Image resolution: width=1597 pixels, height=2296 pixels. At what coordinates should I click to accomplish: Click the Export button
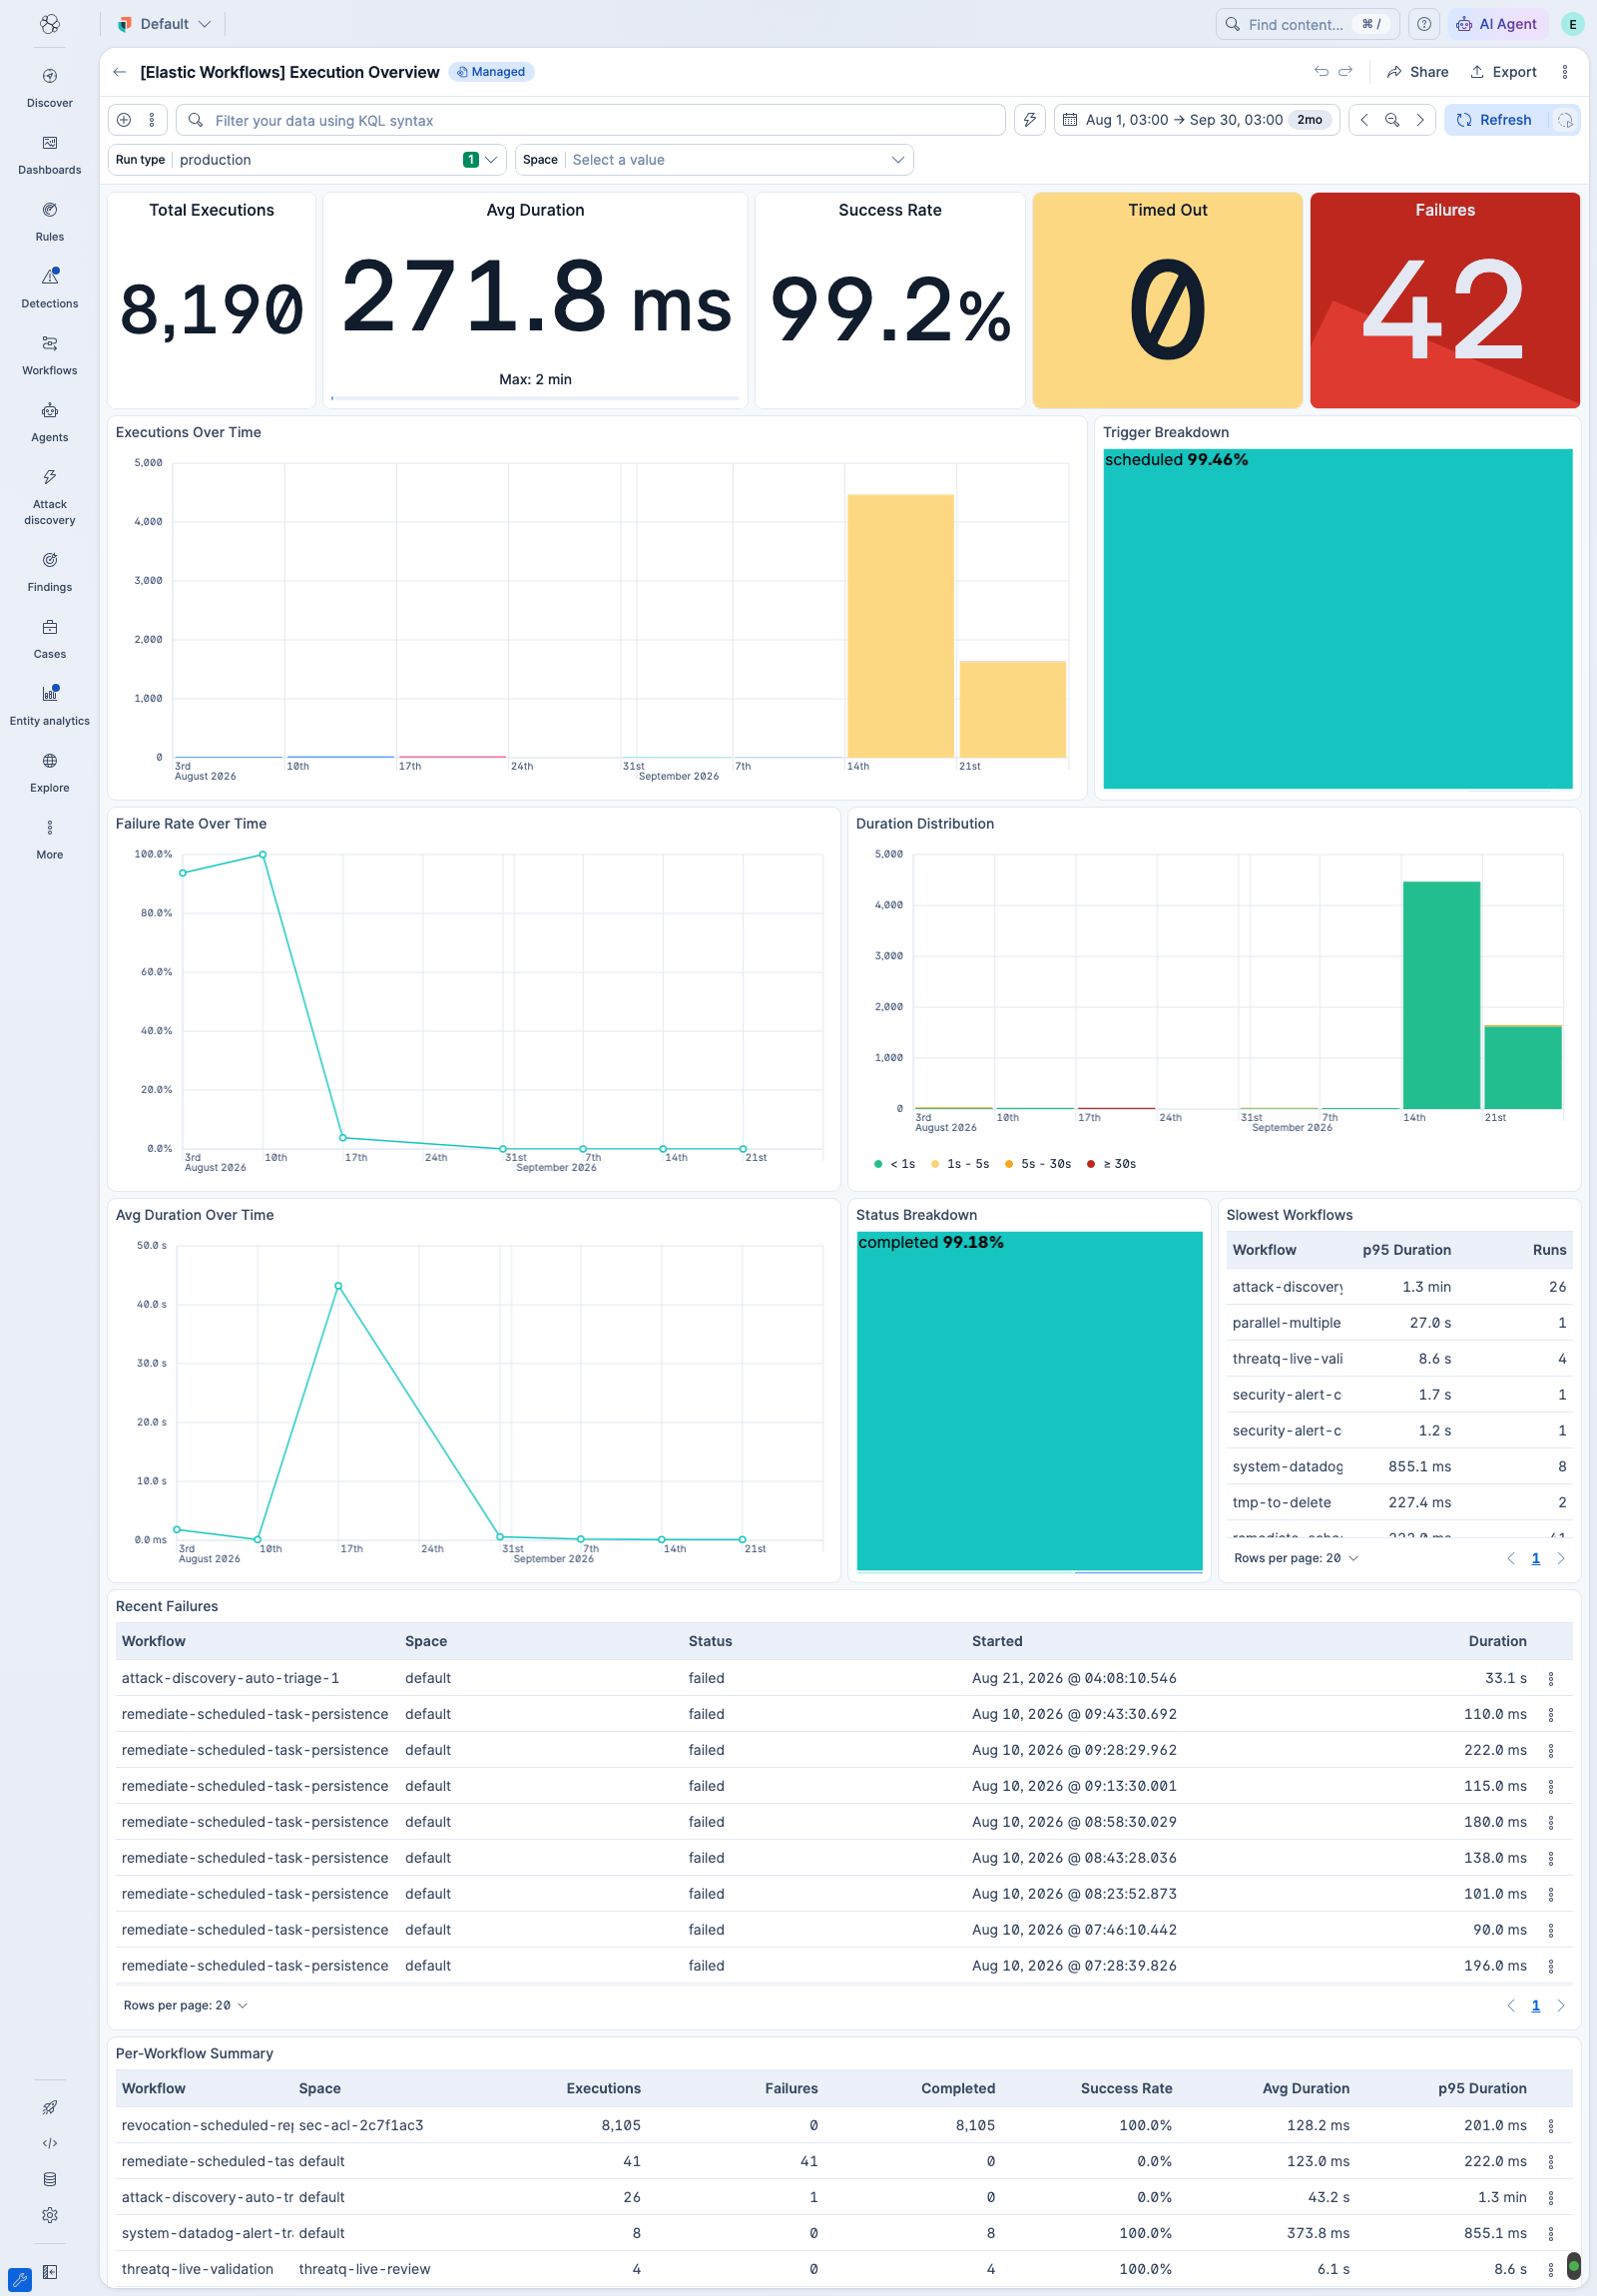[1503, 72]
